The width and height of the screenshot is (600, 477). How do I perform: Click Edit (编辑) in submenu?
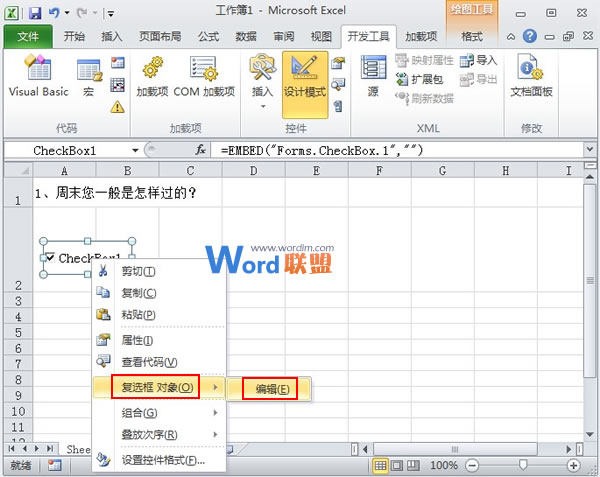[268, 389]
